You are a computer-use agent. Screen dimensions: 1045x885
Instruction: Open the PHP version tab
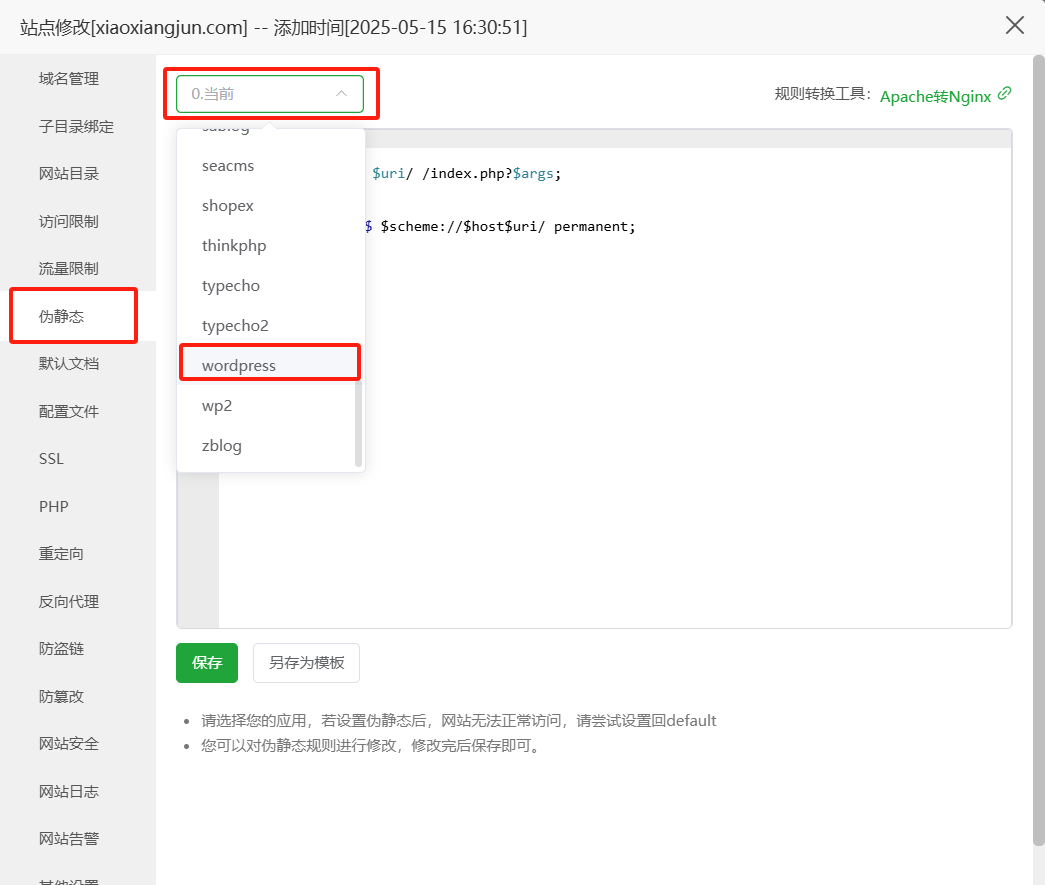tap(54, 507)
